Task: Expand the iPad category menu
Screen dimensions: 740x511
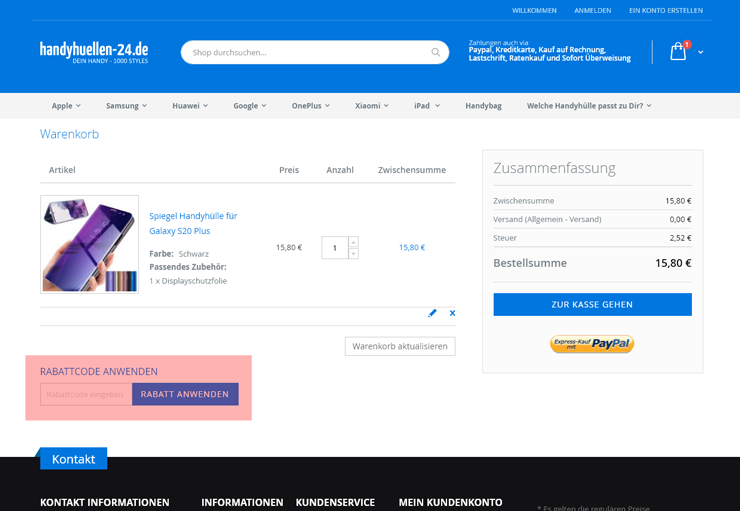Action: (427, 106)
